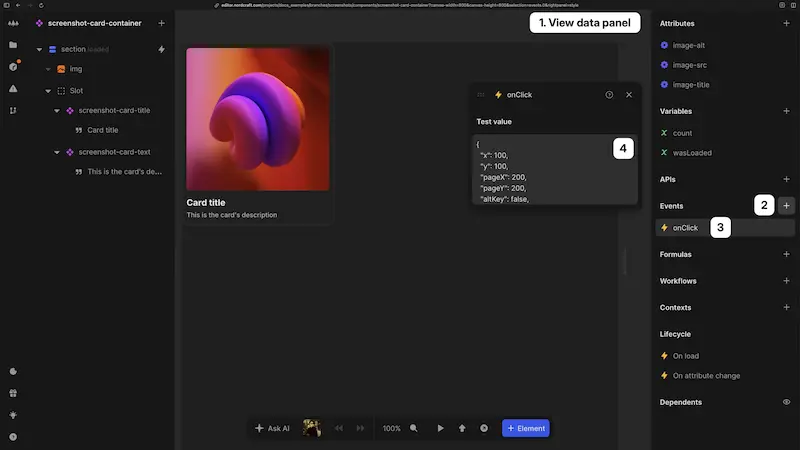Select the Card title text node
The image size is (800, 450).
pyautogui.click(x=103, y=130)
